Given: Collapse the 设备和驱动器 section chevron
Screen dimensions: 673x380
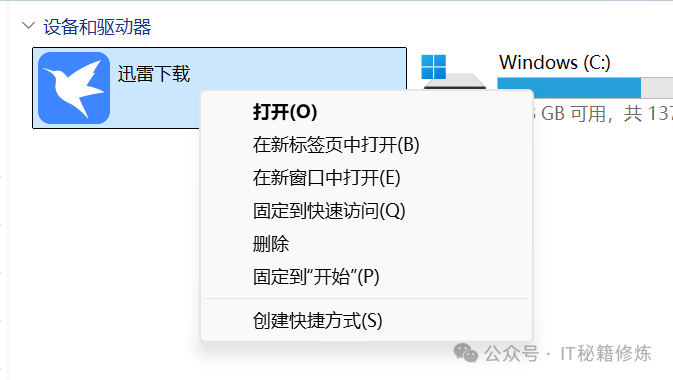Looking at the screenshot, I should pos(28,26).
